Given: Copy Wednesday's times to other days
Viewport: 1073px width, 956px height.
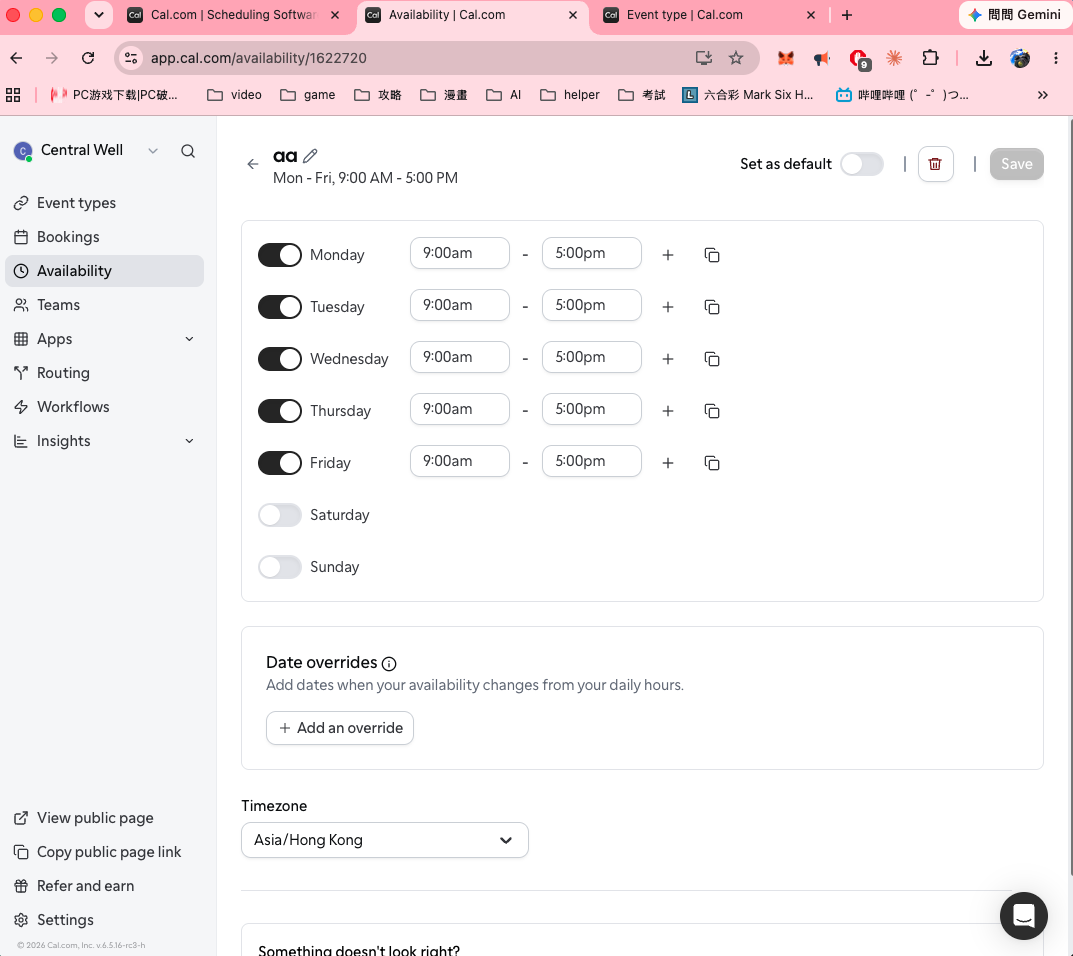Looking at the screenshot, I should click(x=712, y=359).
